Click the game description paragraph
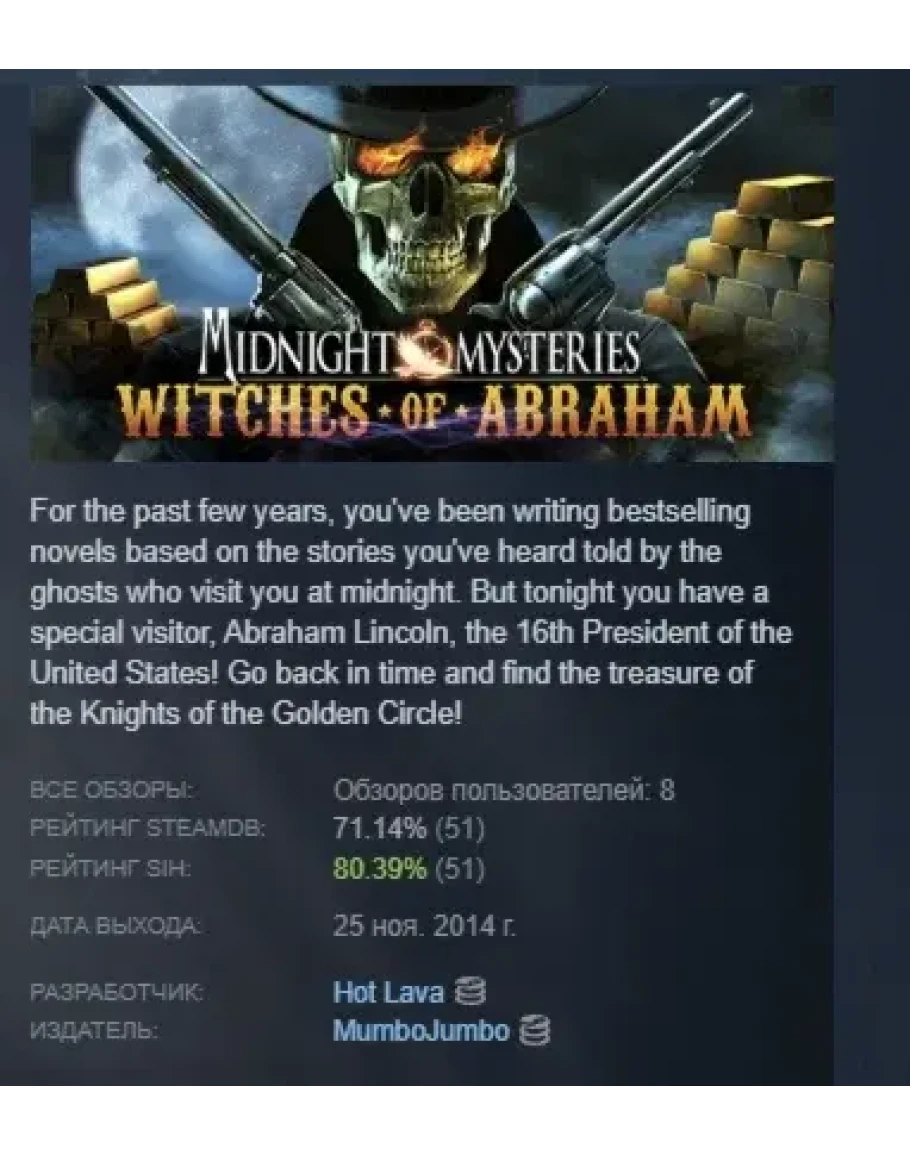 410,612
